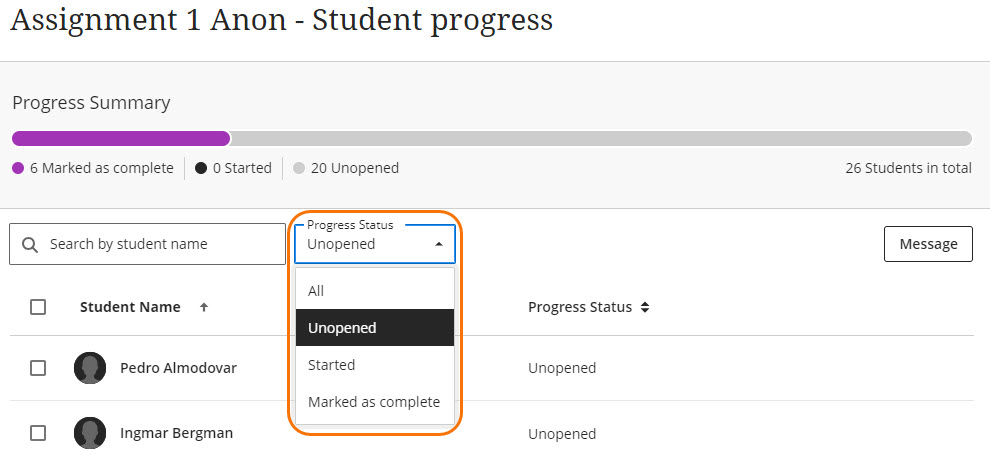Click Pedro Almodovar's avatar icon
Screen dimensions: 990x461
(90, 368)
